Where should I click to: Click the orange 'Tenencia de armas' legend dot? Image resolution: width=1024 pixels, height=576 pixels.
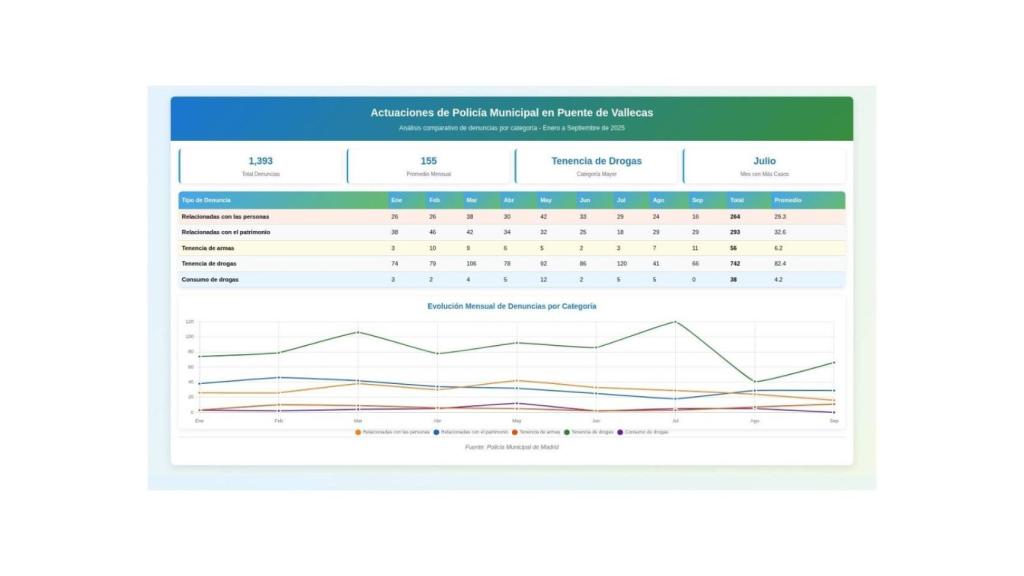[515, 432]
